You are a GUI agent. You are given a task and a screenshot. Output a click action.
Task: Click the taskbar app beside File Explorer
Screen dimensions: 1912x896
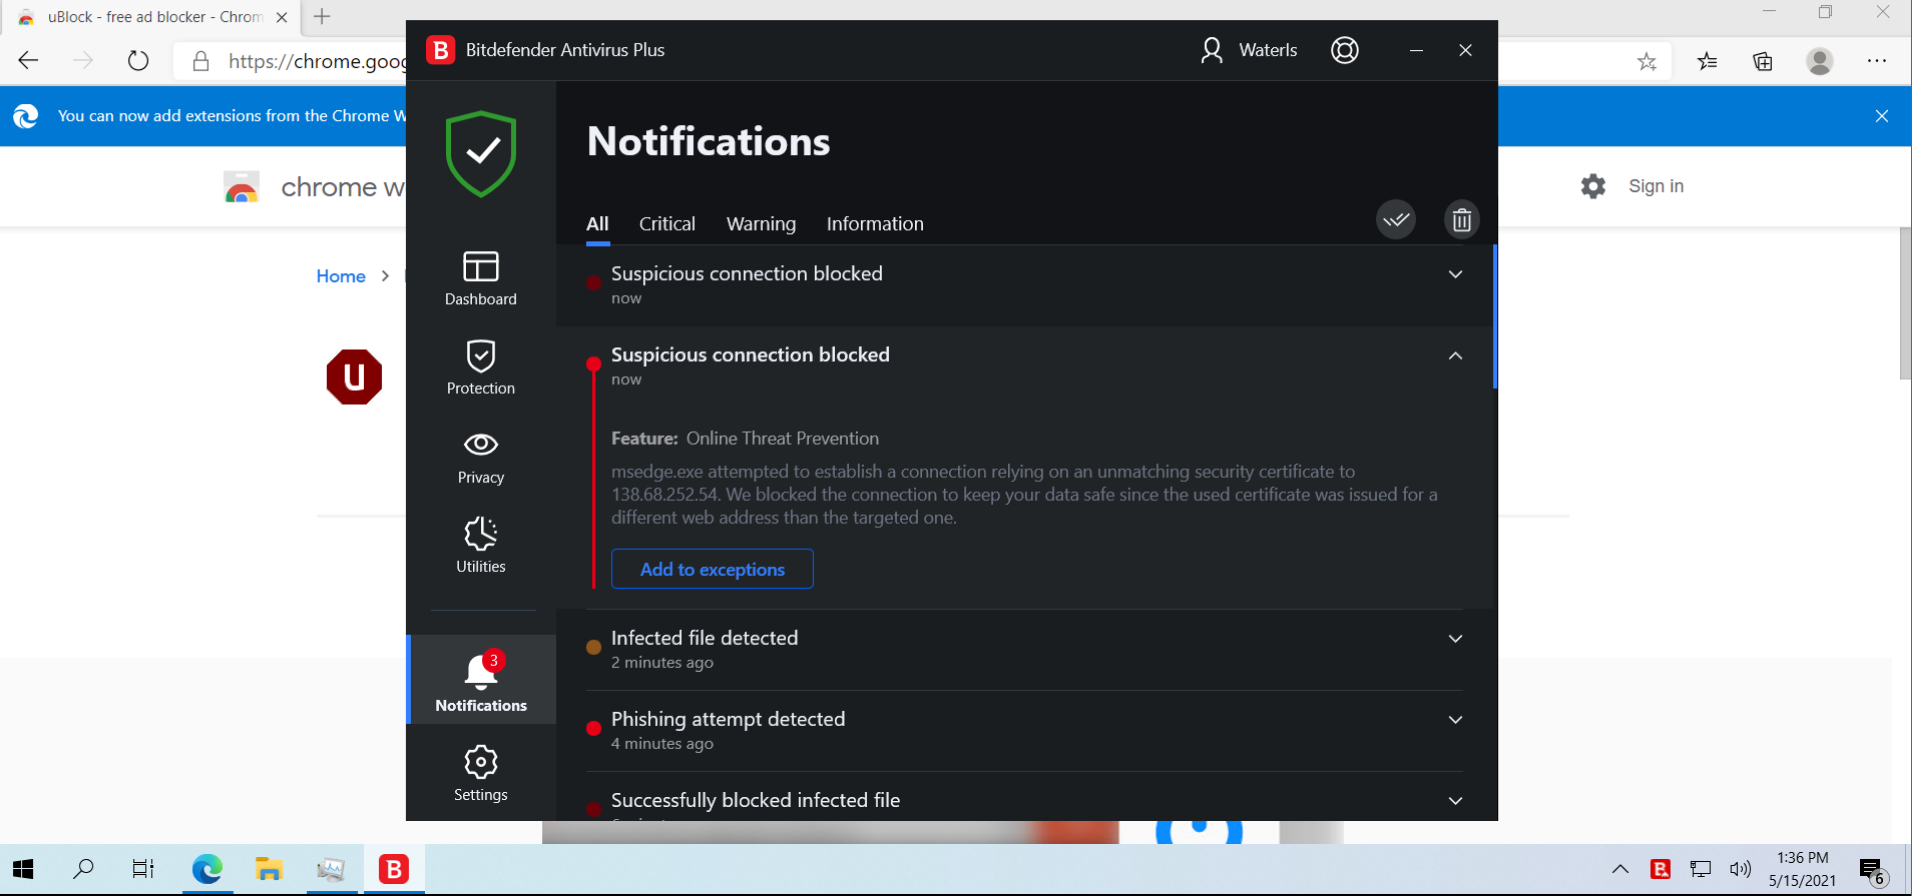pyautogui.click(x=331, y=869)
